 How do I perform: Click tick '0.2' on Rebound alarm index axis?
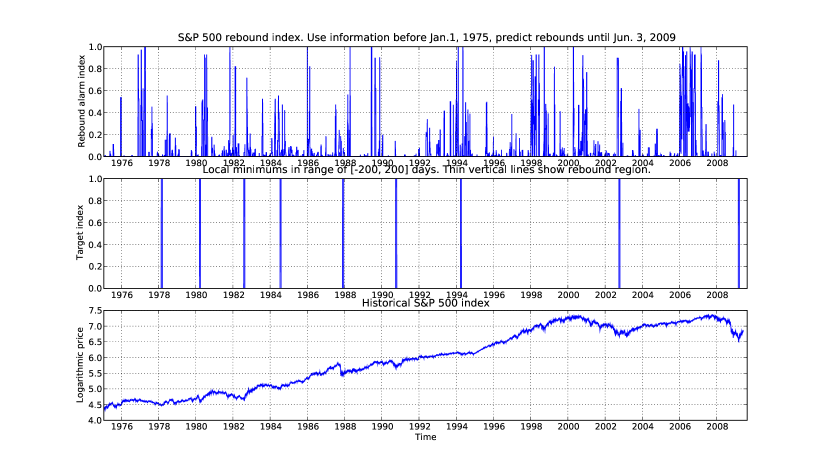[x=95, y=135]
